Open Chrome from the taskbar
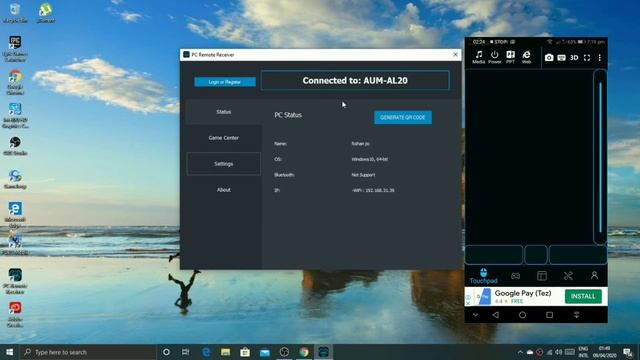 [x=304, y=352]
